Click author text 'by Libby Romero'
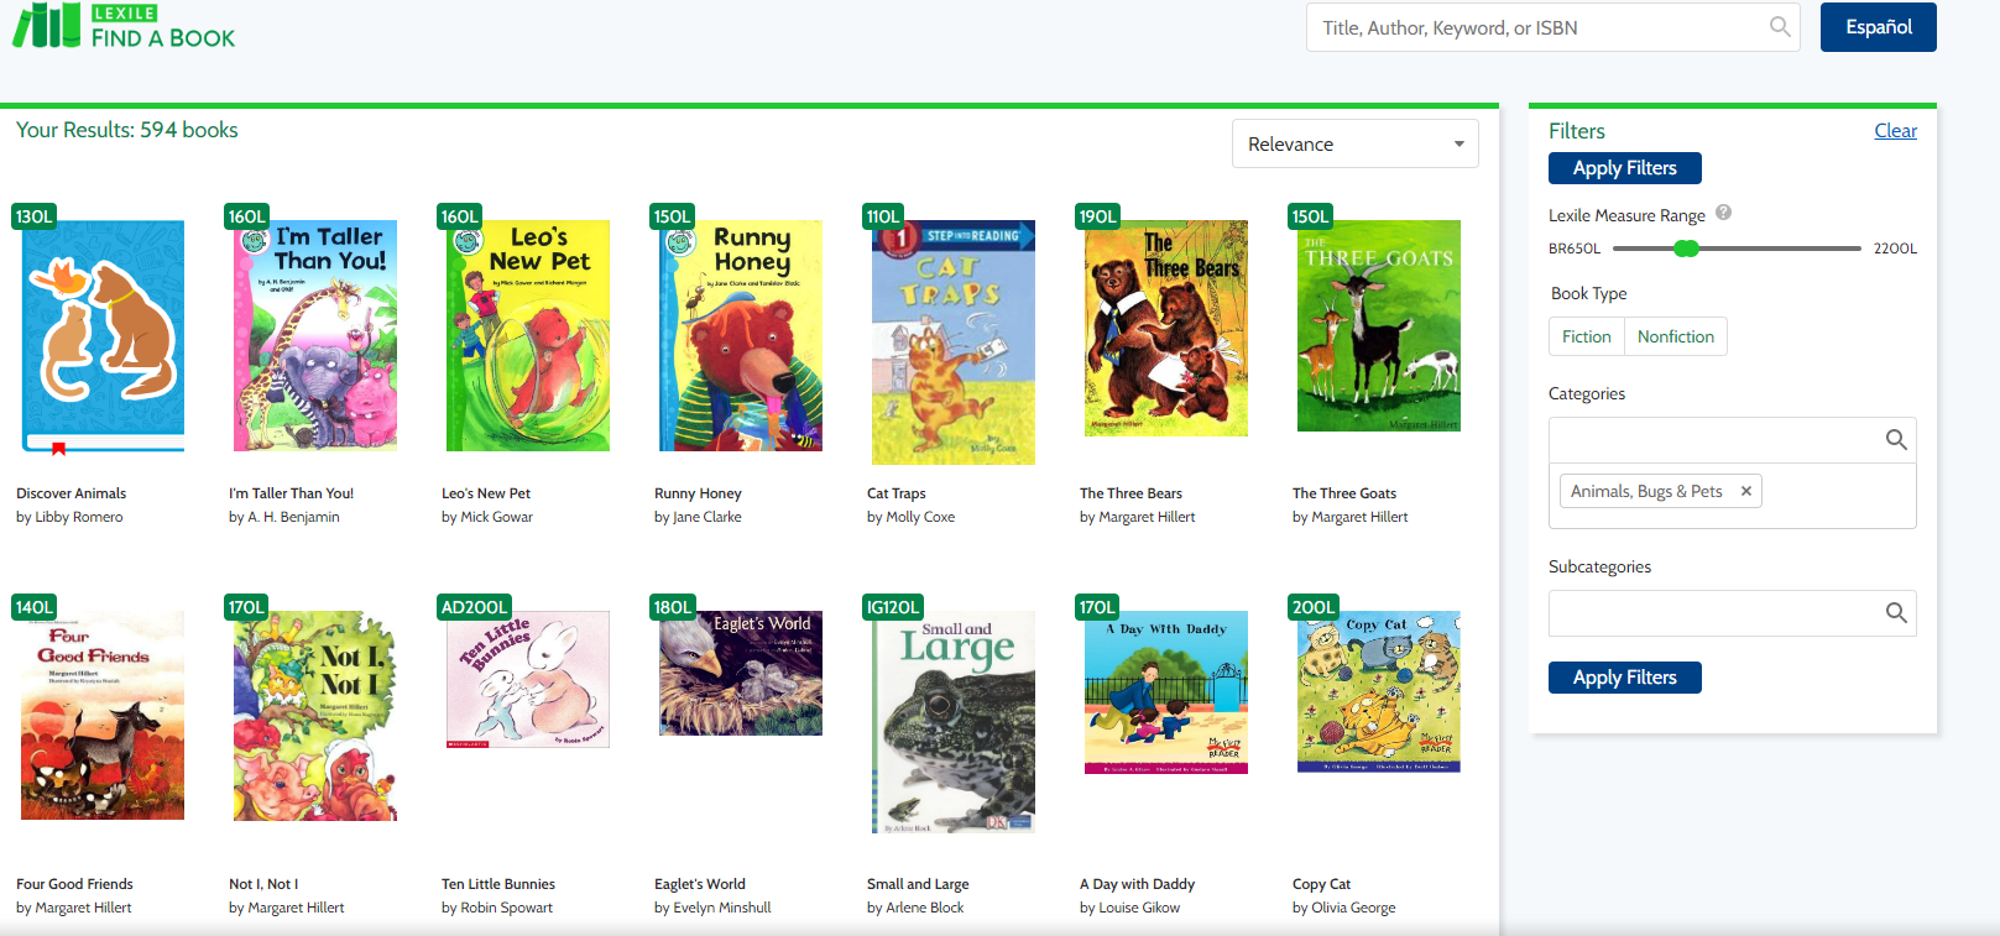 [x=69, y=517]
